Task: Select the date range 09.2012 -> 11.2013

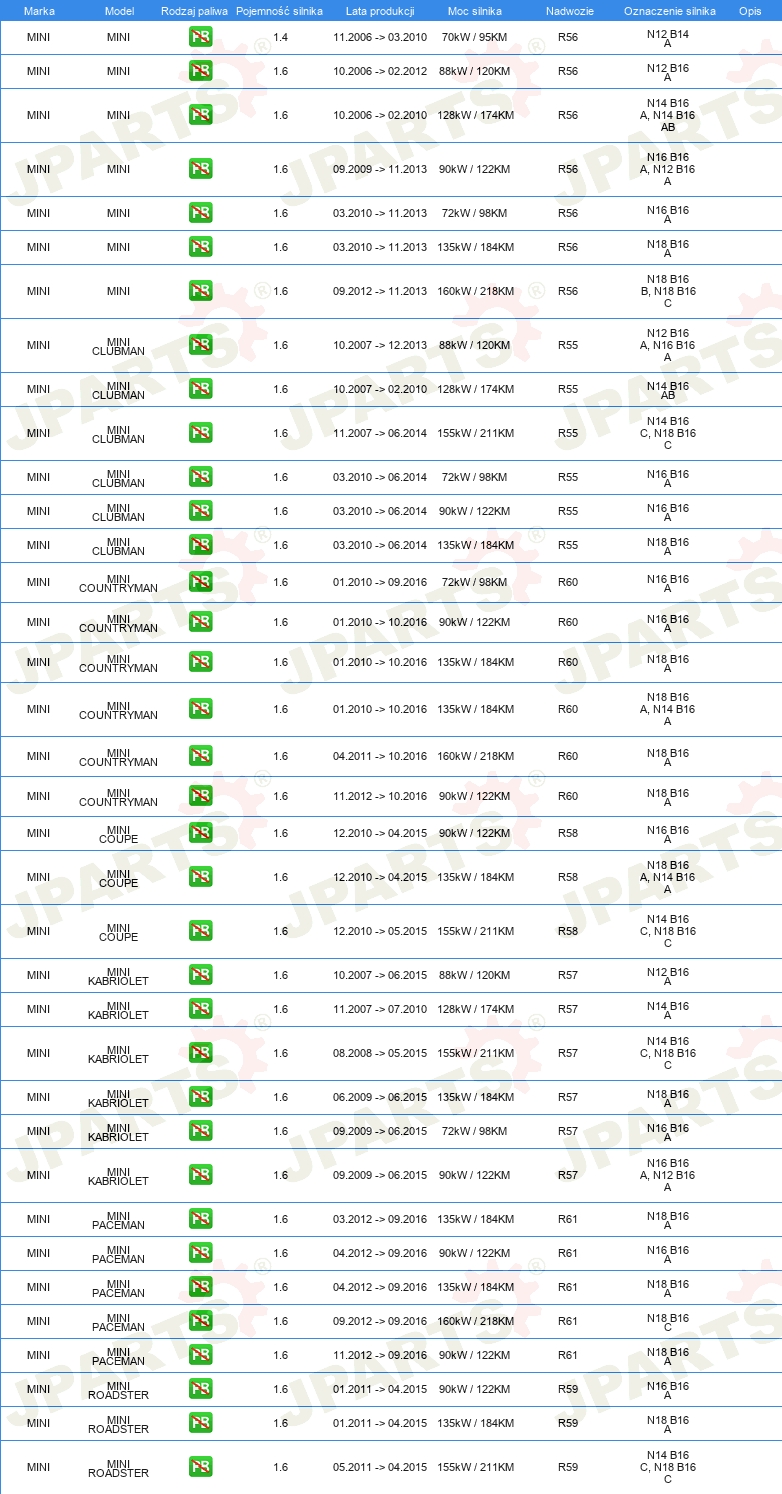Action: coord(380,291)
